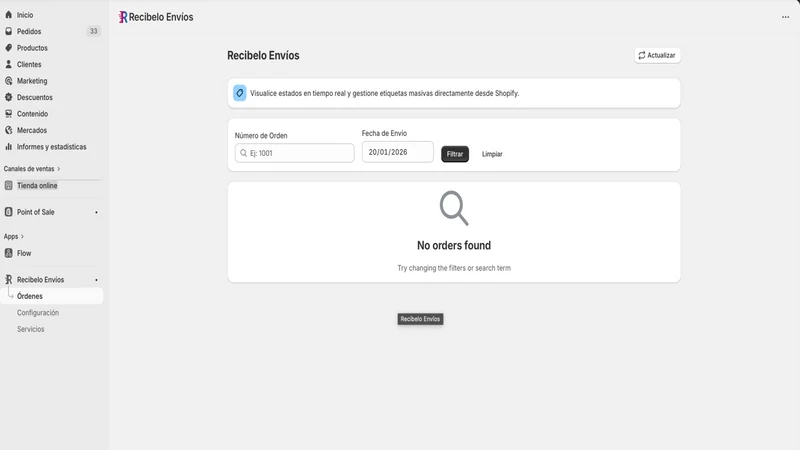Click the Pedidos inbox icon
The image size is (800, 450).
tap(9, 31)
